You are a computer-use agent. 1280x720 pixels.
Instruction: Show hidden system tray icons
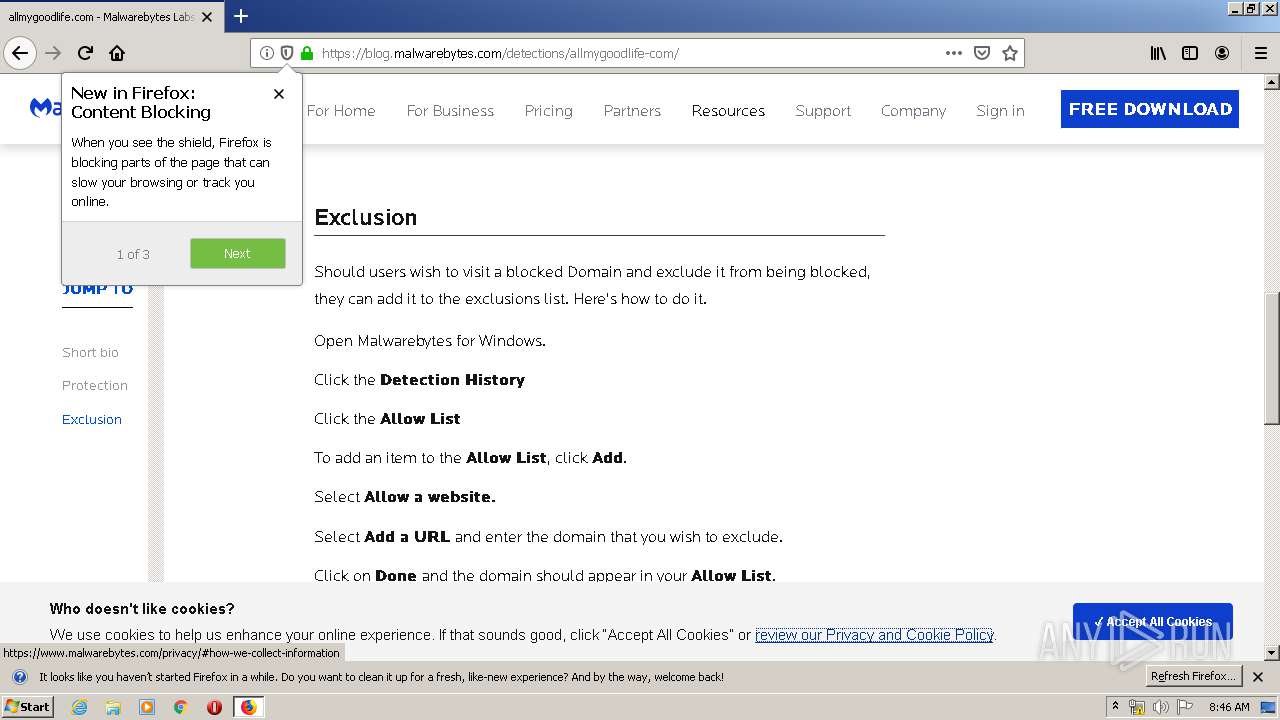click(1116, 706)
